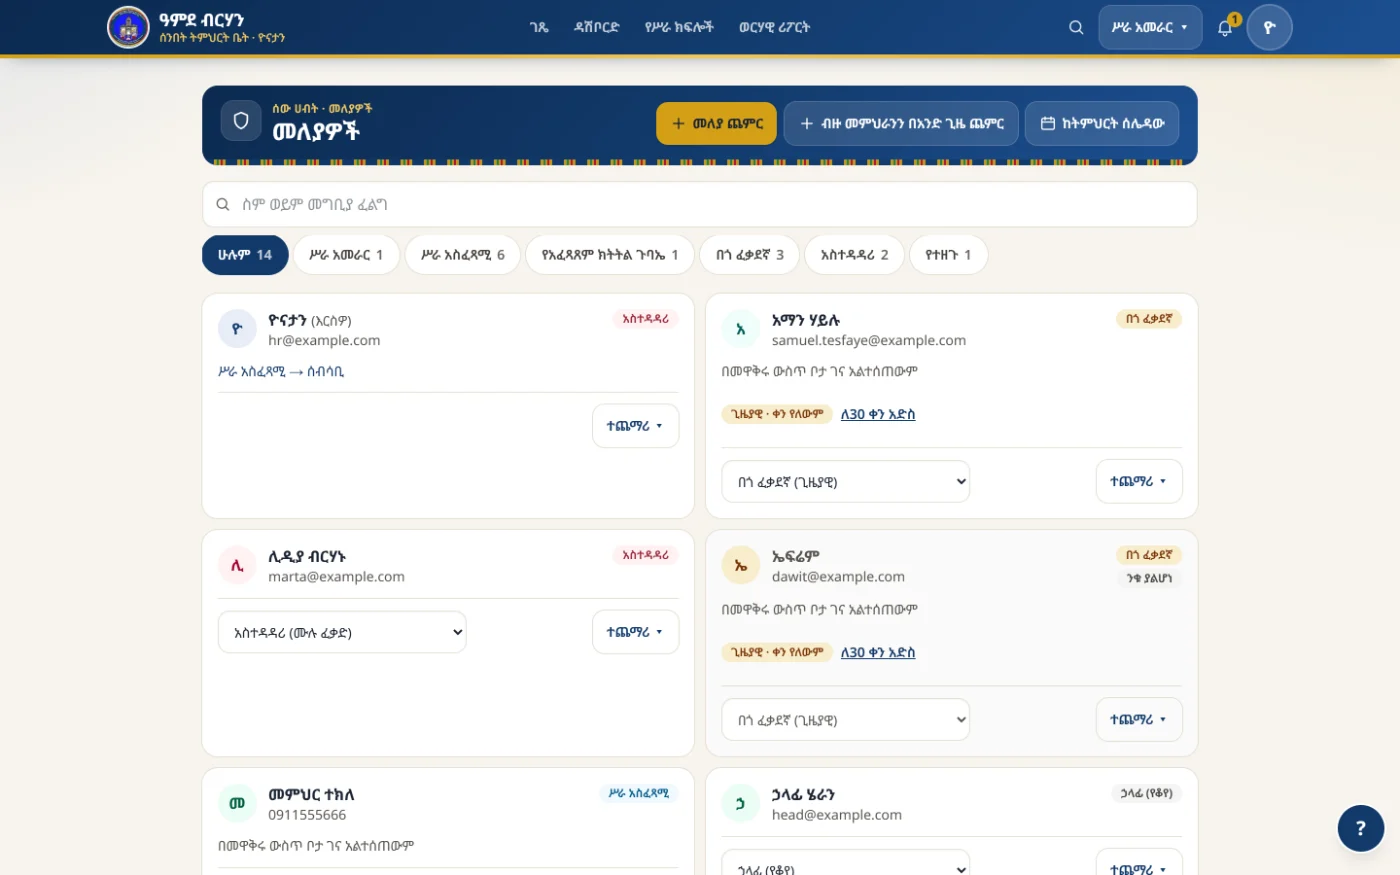
Task: Focus the ስም ወይም መግቢያ ፈልግ search field
Action: tap(699, 204)
